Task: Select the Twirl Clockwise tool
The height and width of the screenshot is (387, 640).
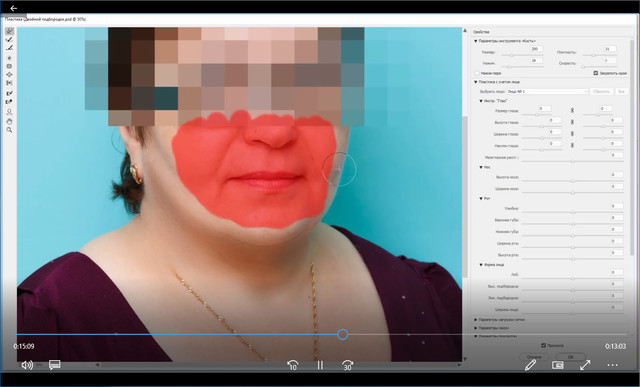Action: click(x=9, y=58)
